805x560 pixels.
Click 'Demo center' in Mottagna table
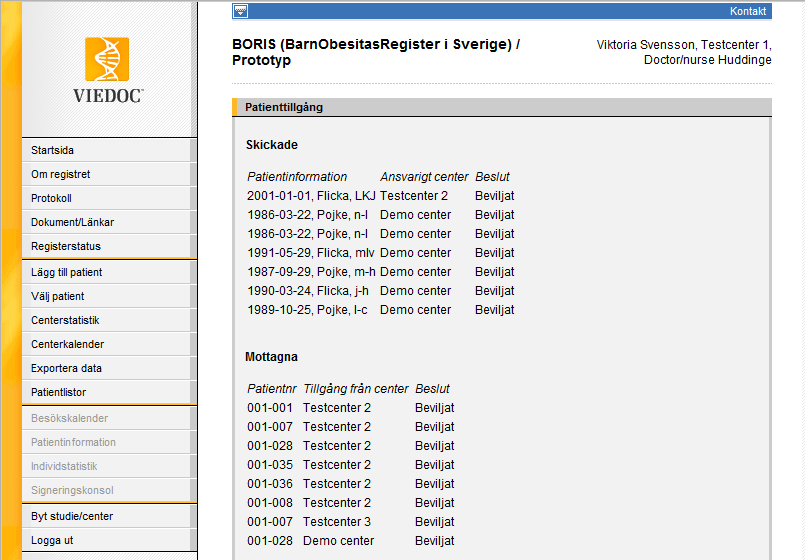coord(338,540)
